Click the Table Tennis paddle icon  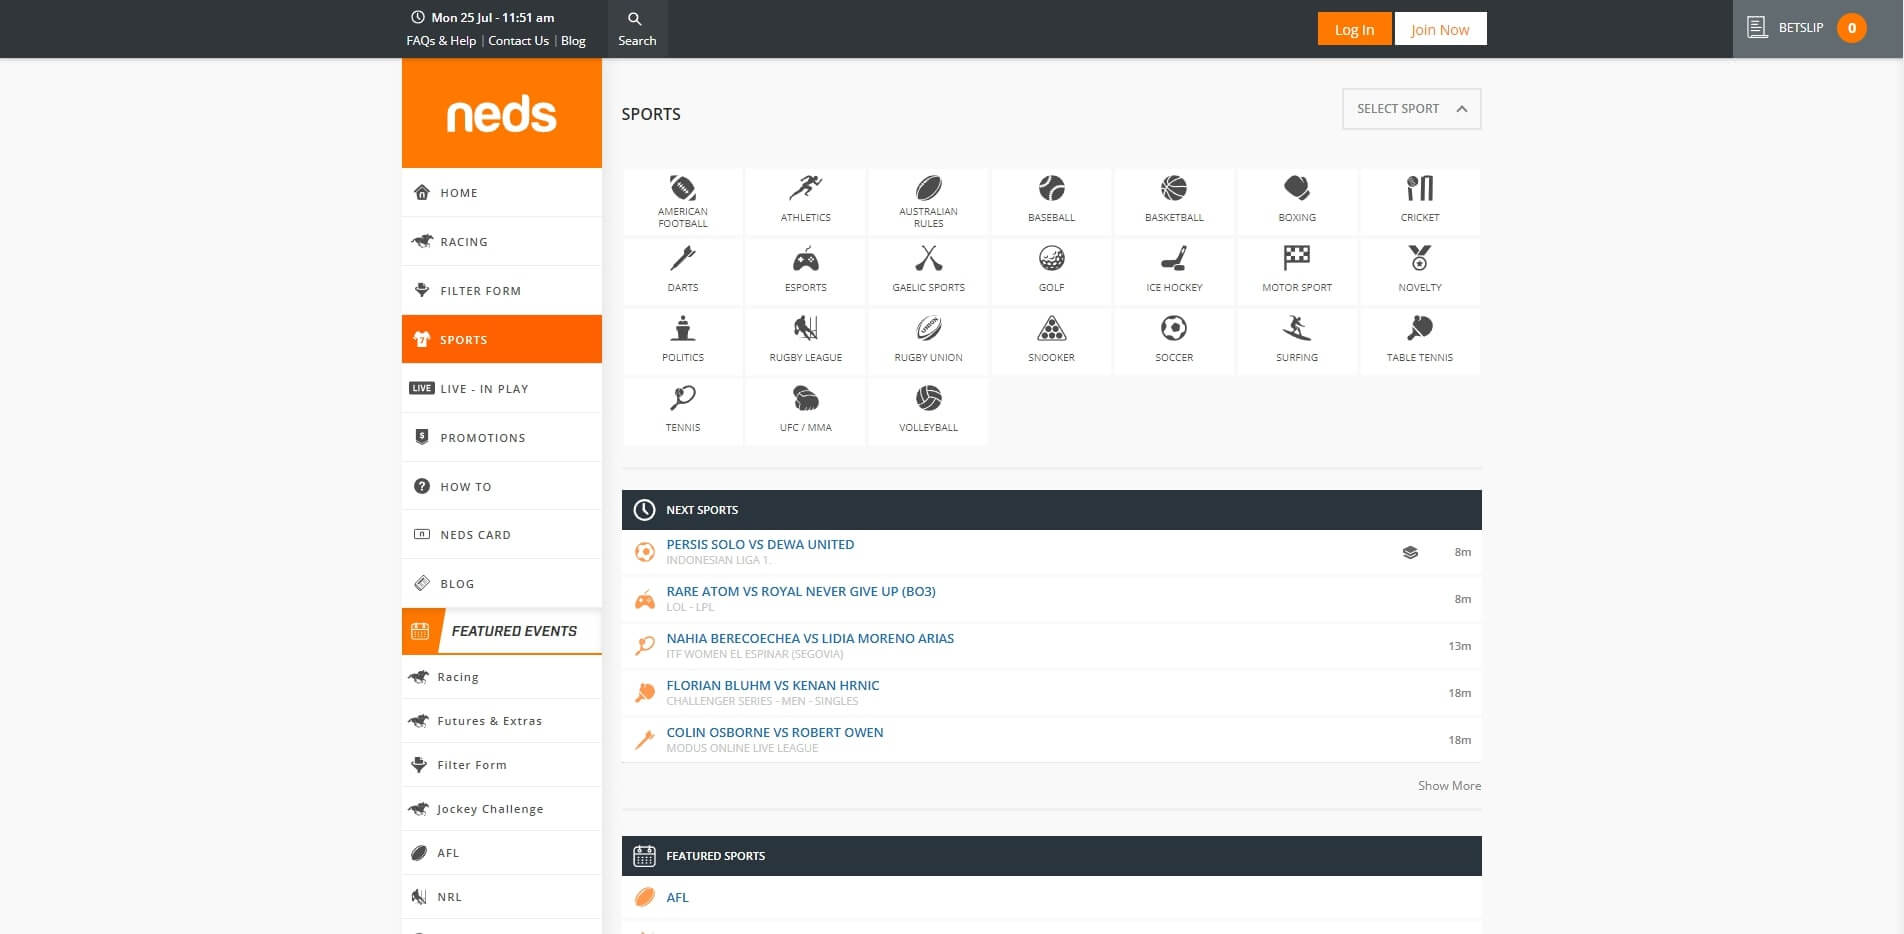1419,329
